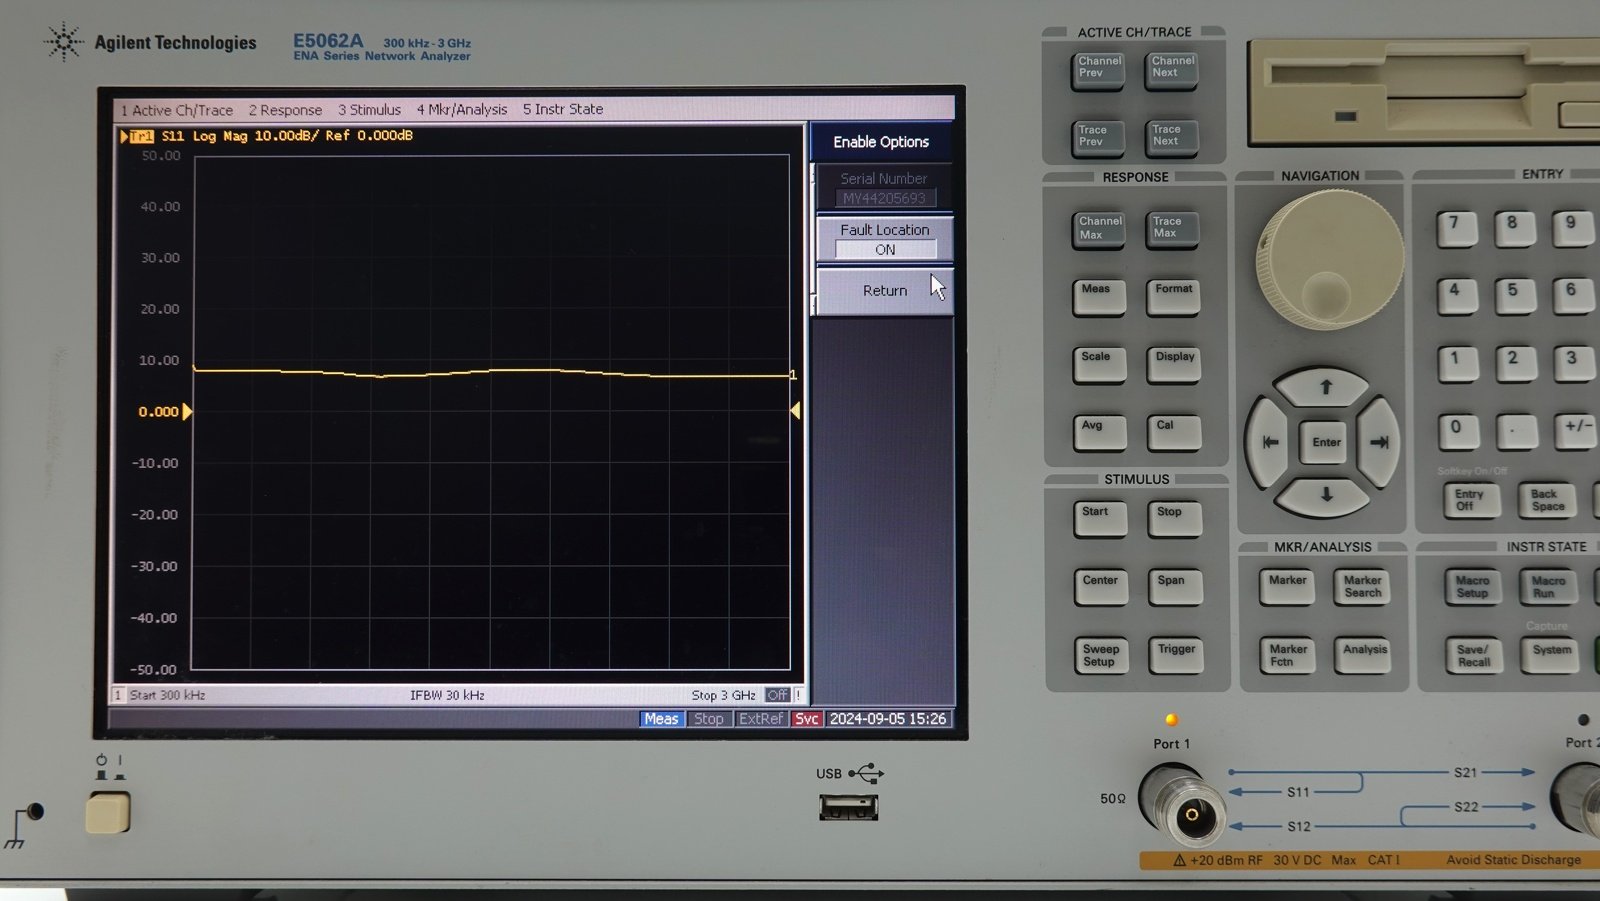Click the Trace Prev key
The width and height of the screenshot is (1600, 901).
pos(1098,138)
